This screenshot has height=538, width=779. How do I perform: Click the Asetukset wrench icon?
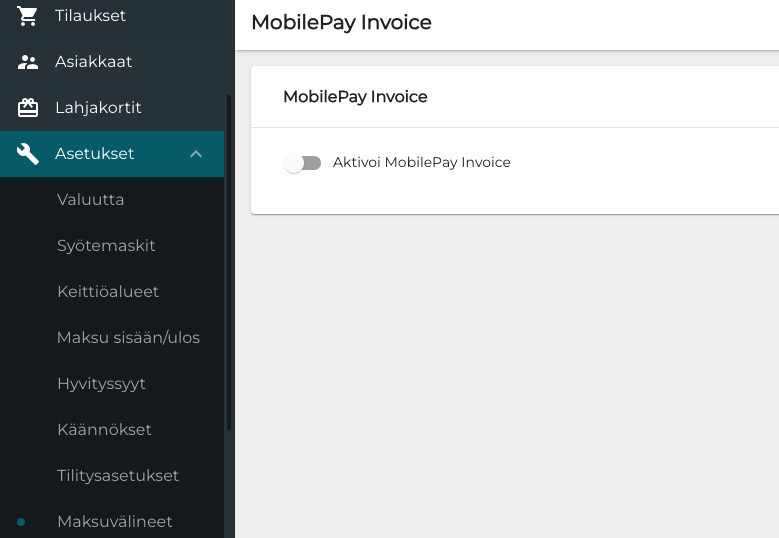coord(28,154)
